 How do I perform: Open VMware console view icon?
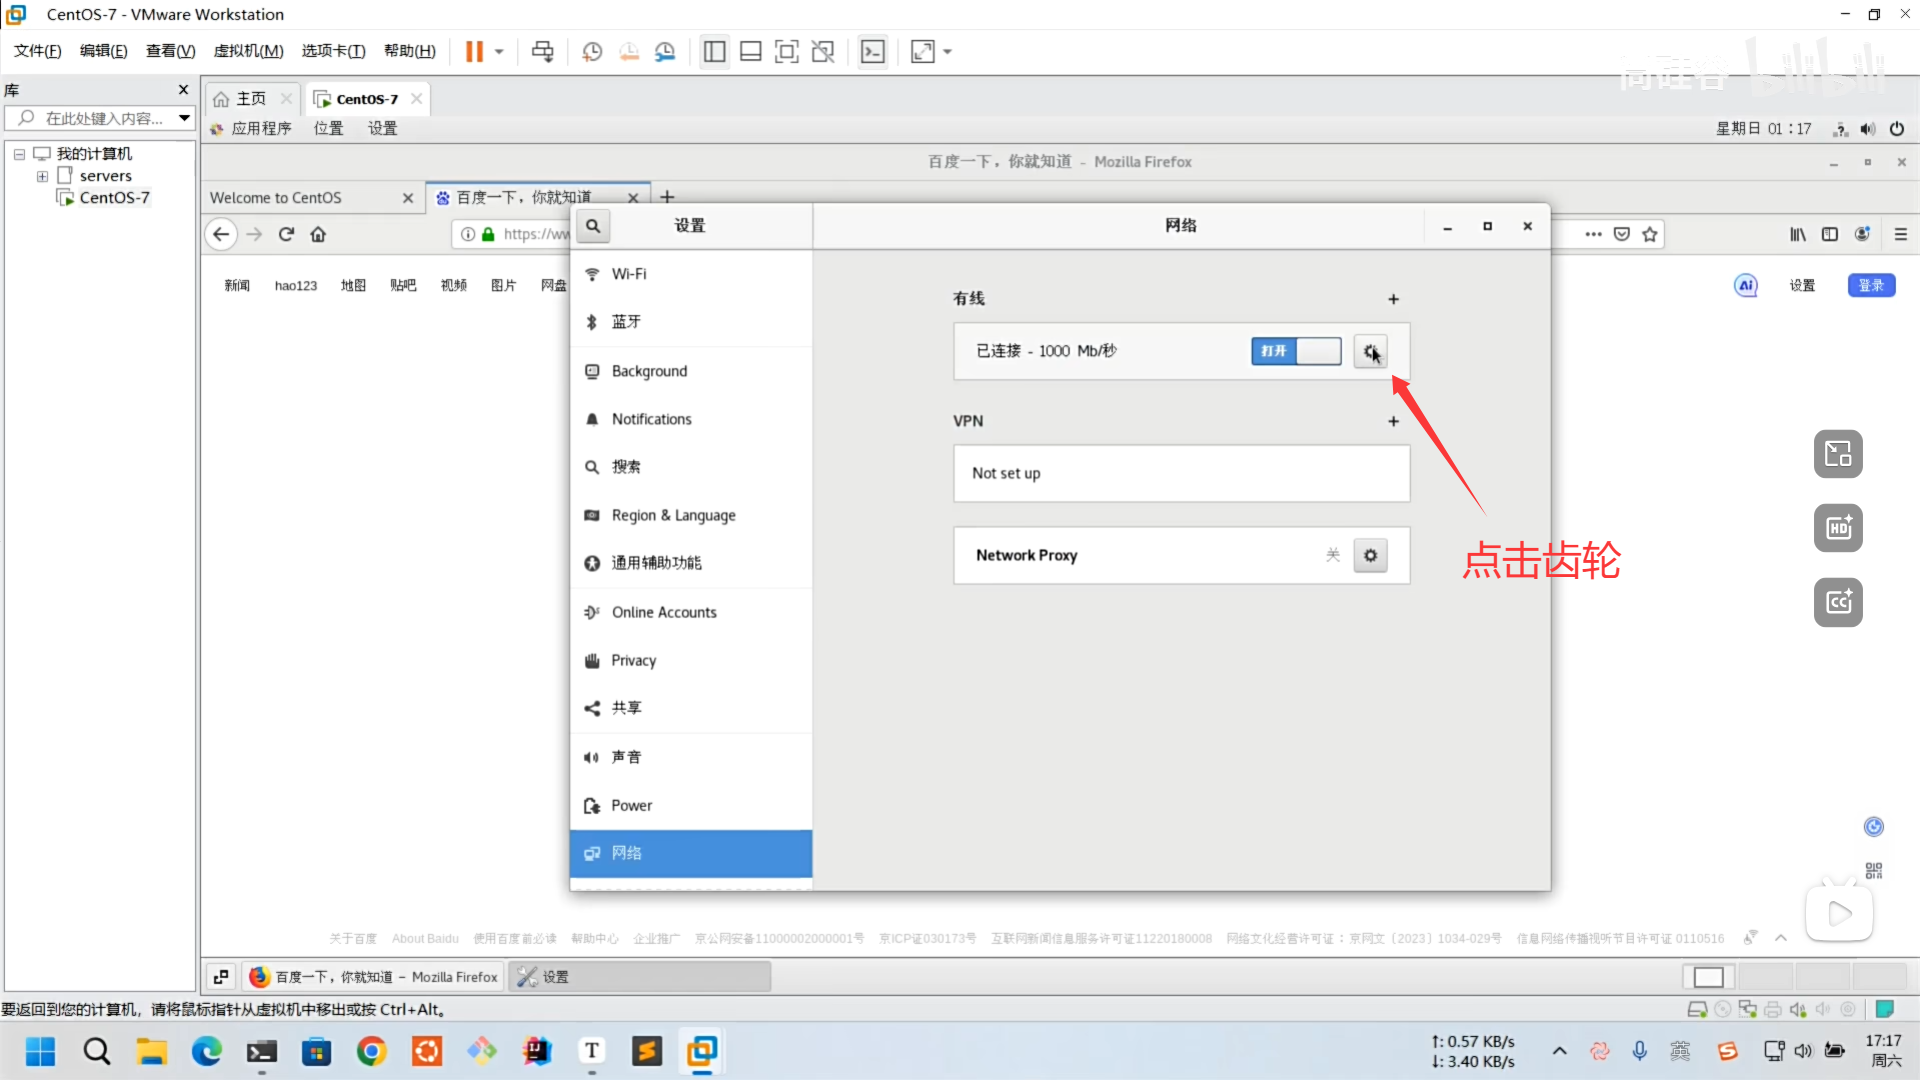click(x=873, y=52)
